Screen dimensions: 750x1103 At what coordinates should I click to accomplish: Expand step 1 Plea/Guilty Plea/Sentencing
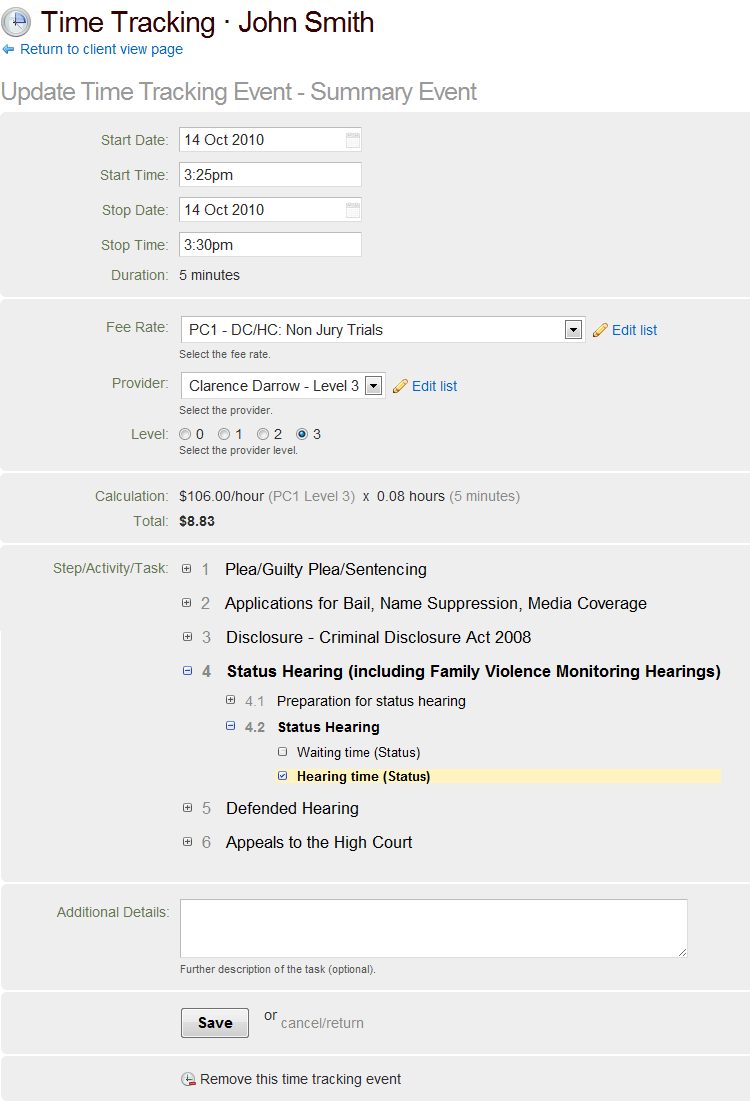pos(186,568)
